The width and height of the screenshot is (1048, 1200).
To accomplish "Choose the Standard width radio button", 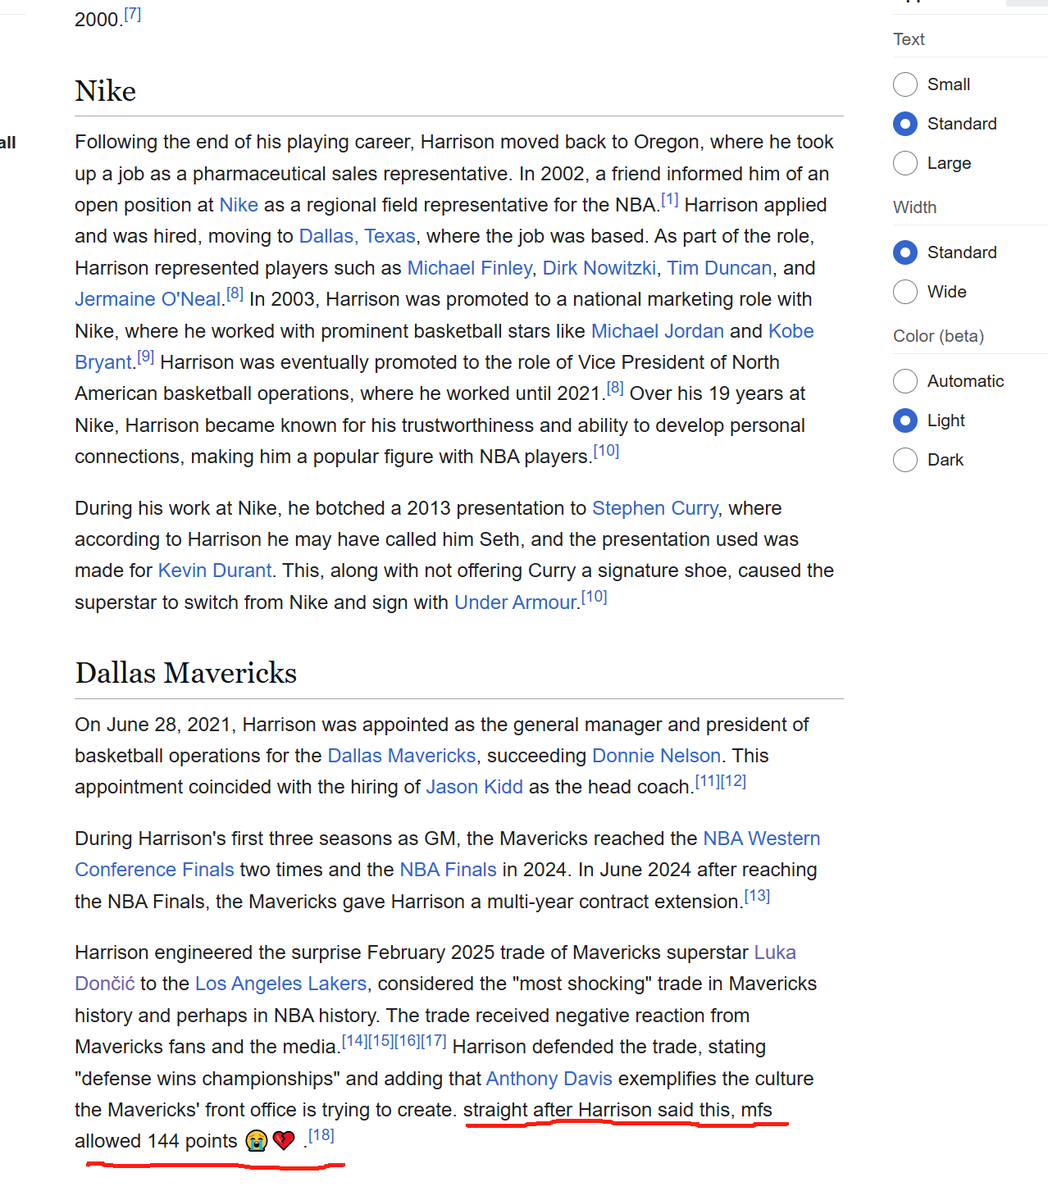I will tap(905, 252).
